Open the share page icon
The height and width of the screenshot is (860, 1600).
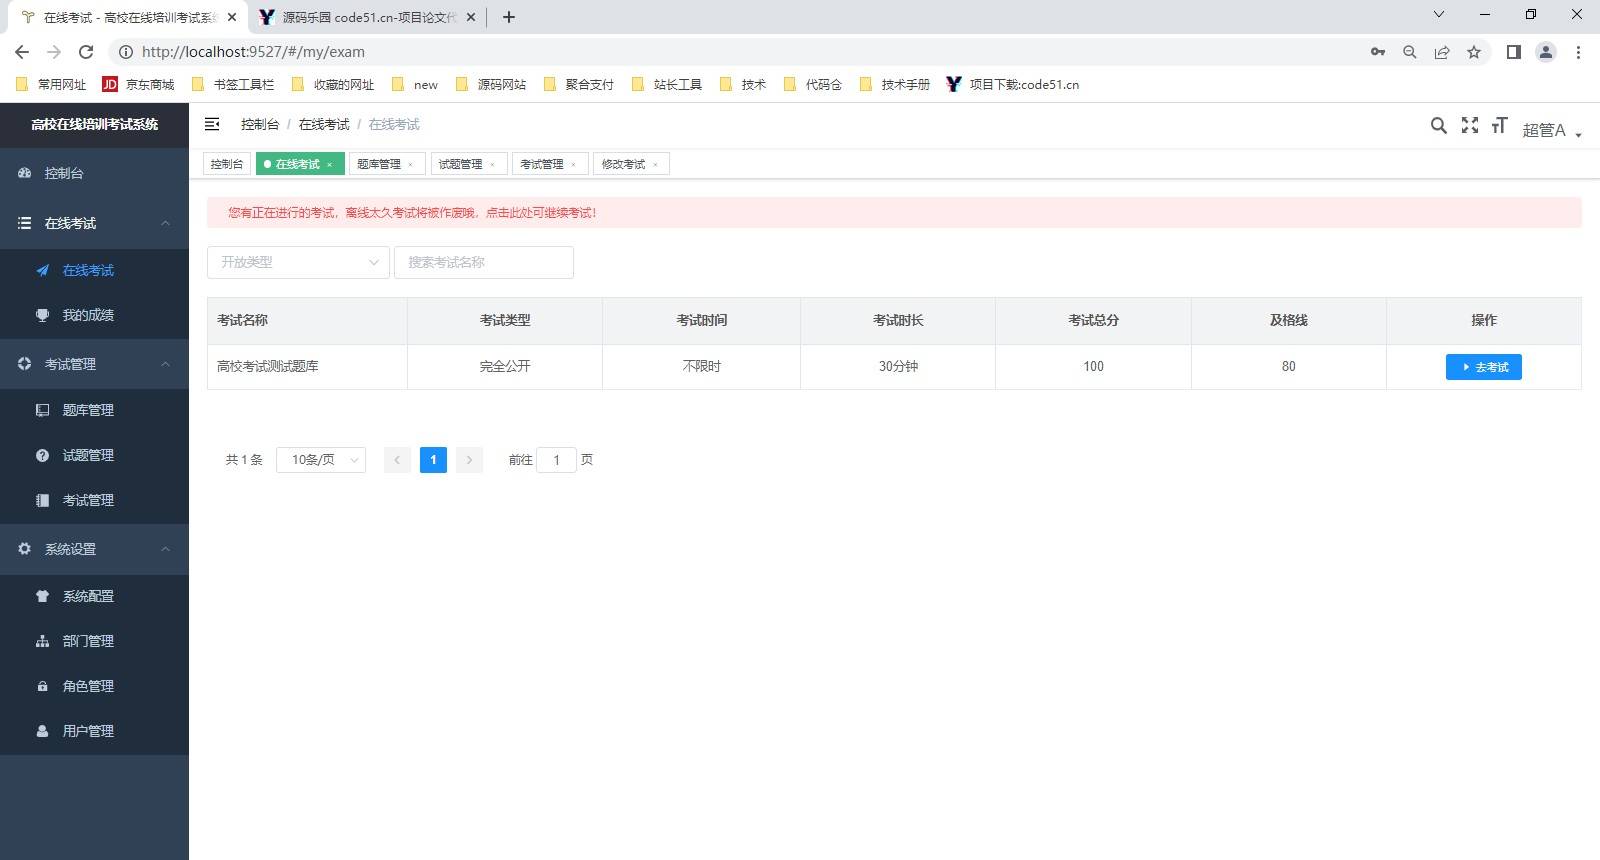pyautogui.click(x=1442, y=52)
